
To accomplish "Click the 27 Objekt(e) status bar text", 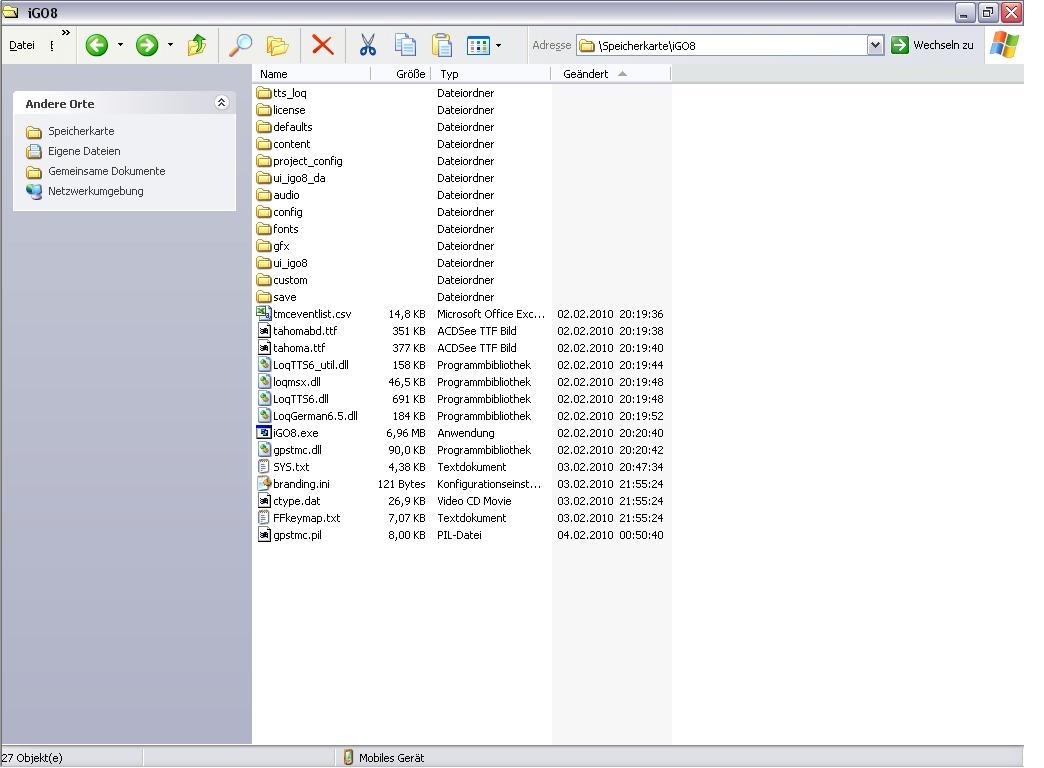I will (32, 757).
